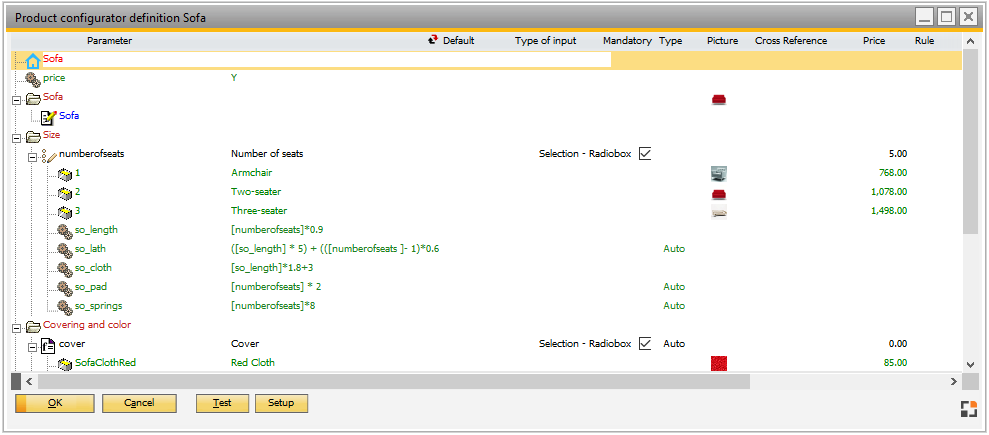Click the formula icon beside so_springs
The width and height of the screenshot is (989, 435).
[x=65, y=306]
